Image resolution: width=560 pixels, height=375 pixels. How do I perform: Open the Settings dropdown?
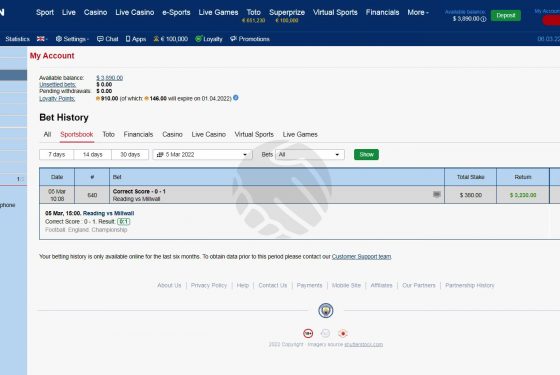click(72, 39)
